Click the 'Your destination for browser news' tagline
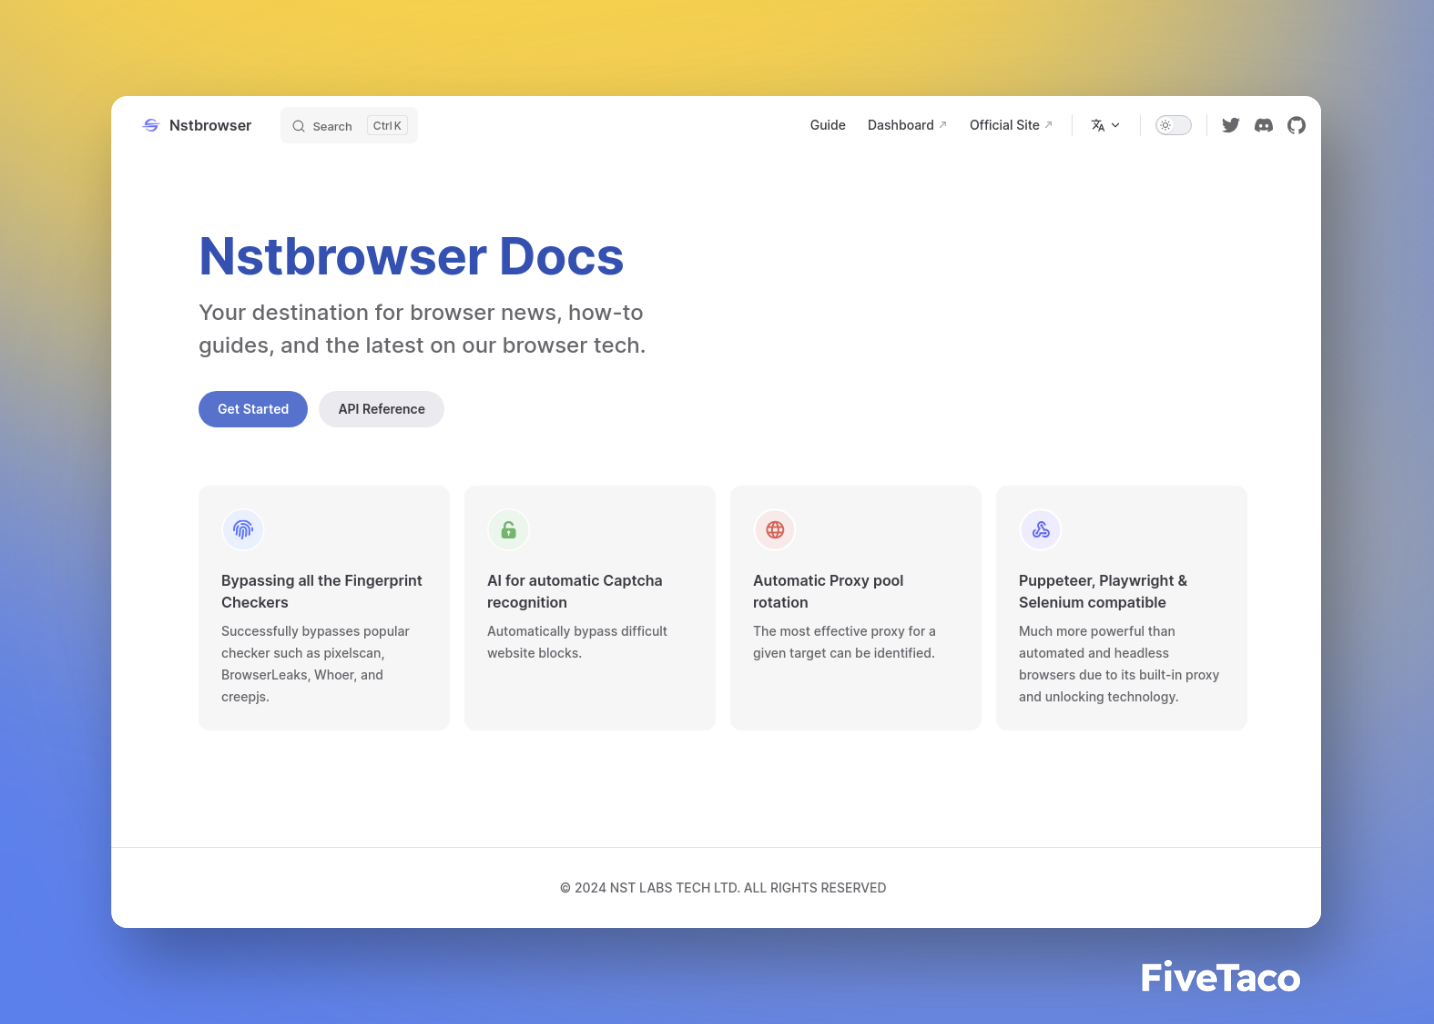This screenshot has height=1024, width=1434. click(422, 329)
